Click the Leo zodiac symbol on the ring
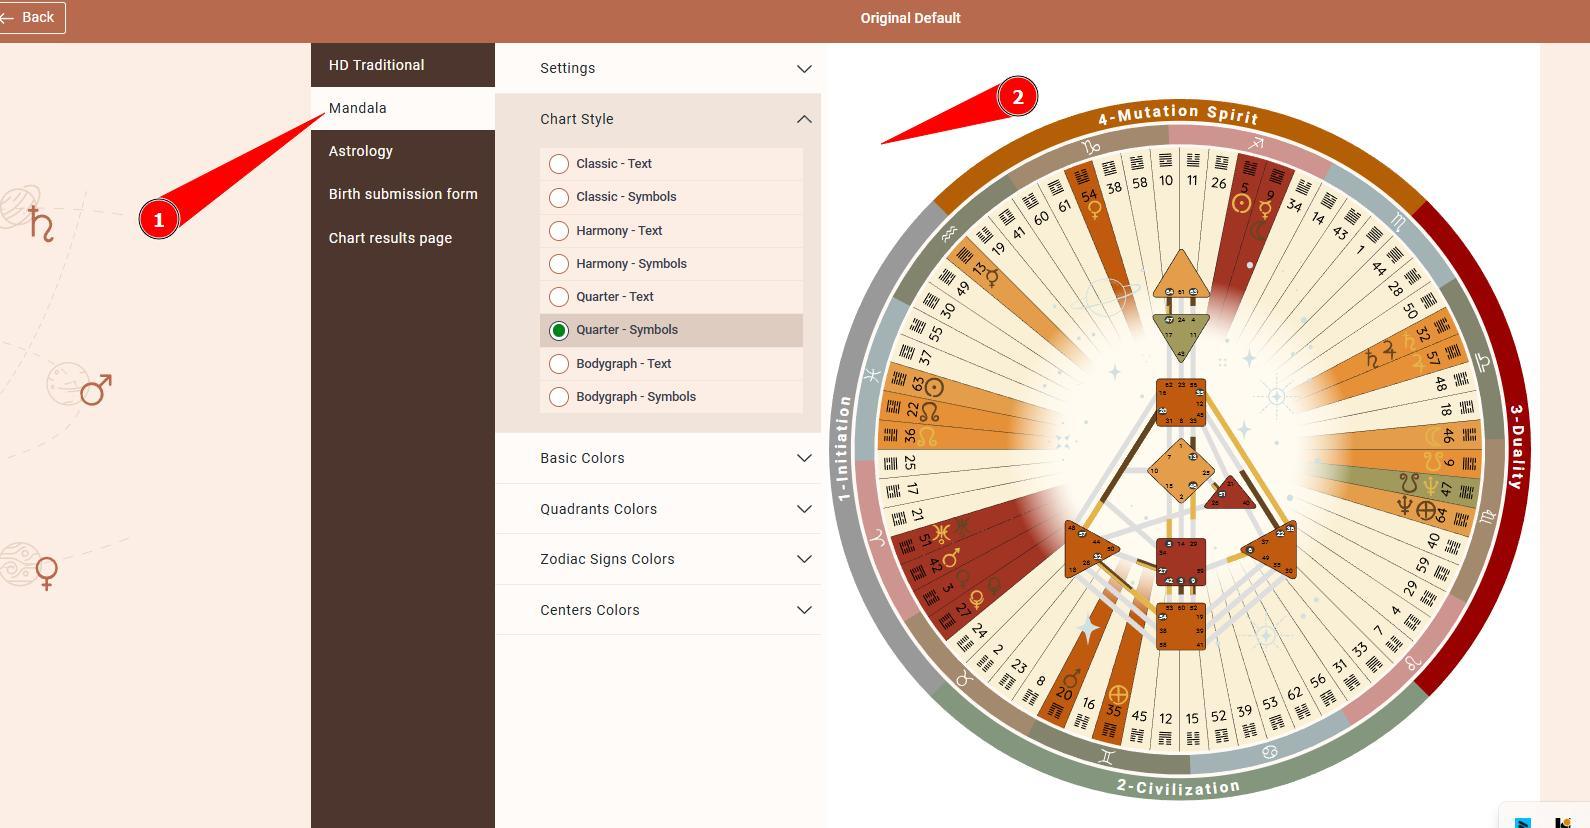 point(1413,662)
